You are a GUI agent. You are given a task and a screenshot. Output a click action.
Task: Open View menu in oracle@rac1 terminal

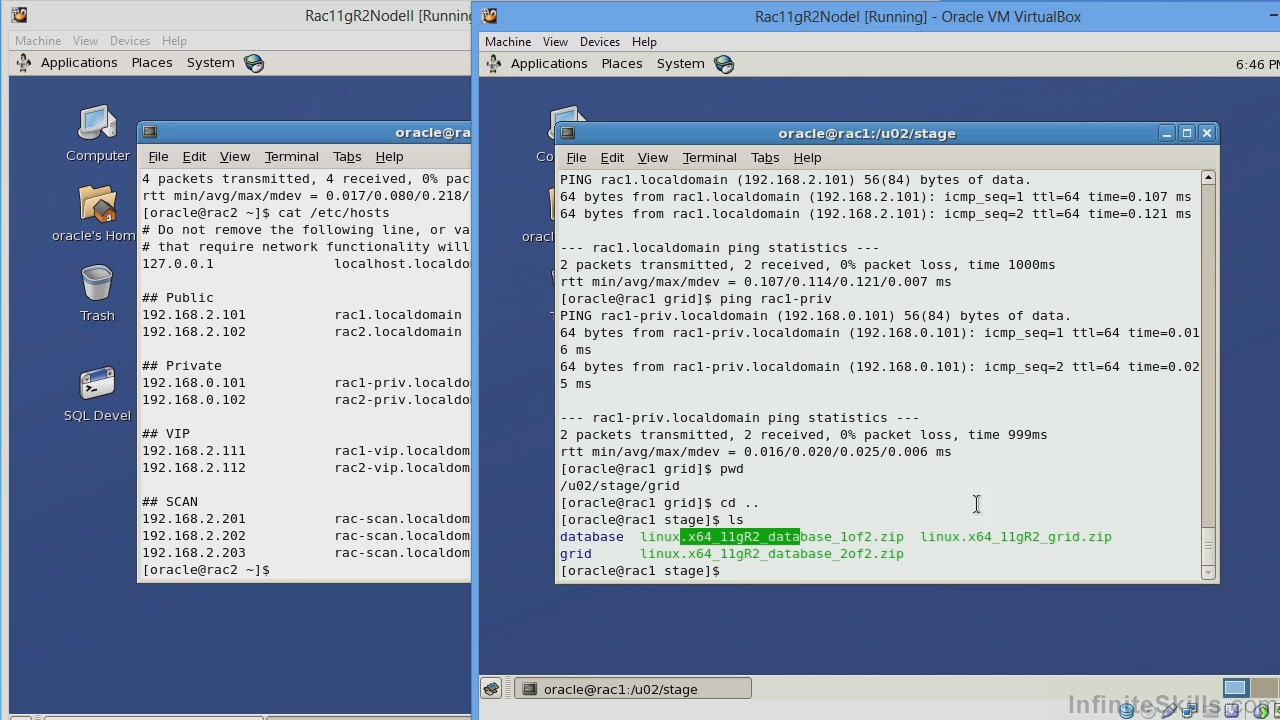(653, 158)
